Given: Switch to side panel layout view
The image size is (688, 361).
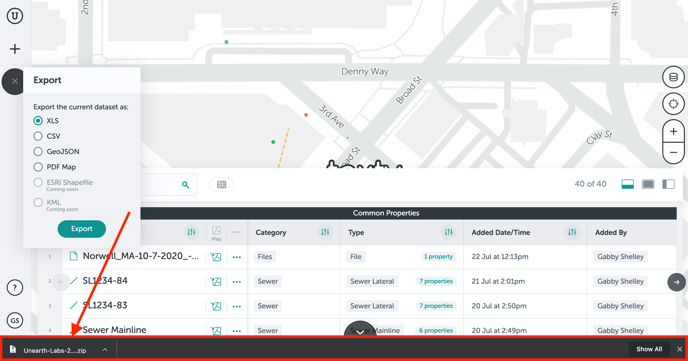Looking at the screenshot, I should [668, 184].
